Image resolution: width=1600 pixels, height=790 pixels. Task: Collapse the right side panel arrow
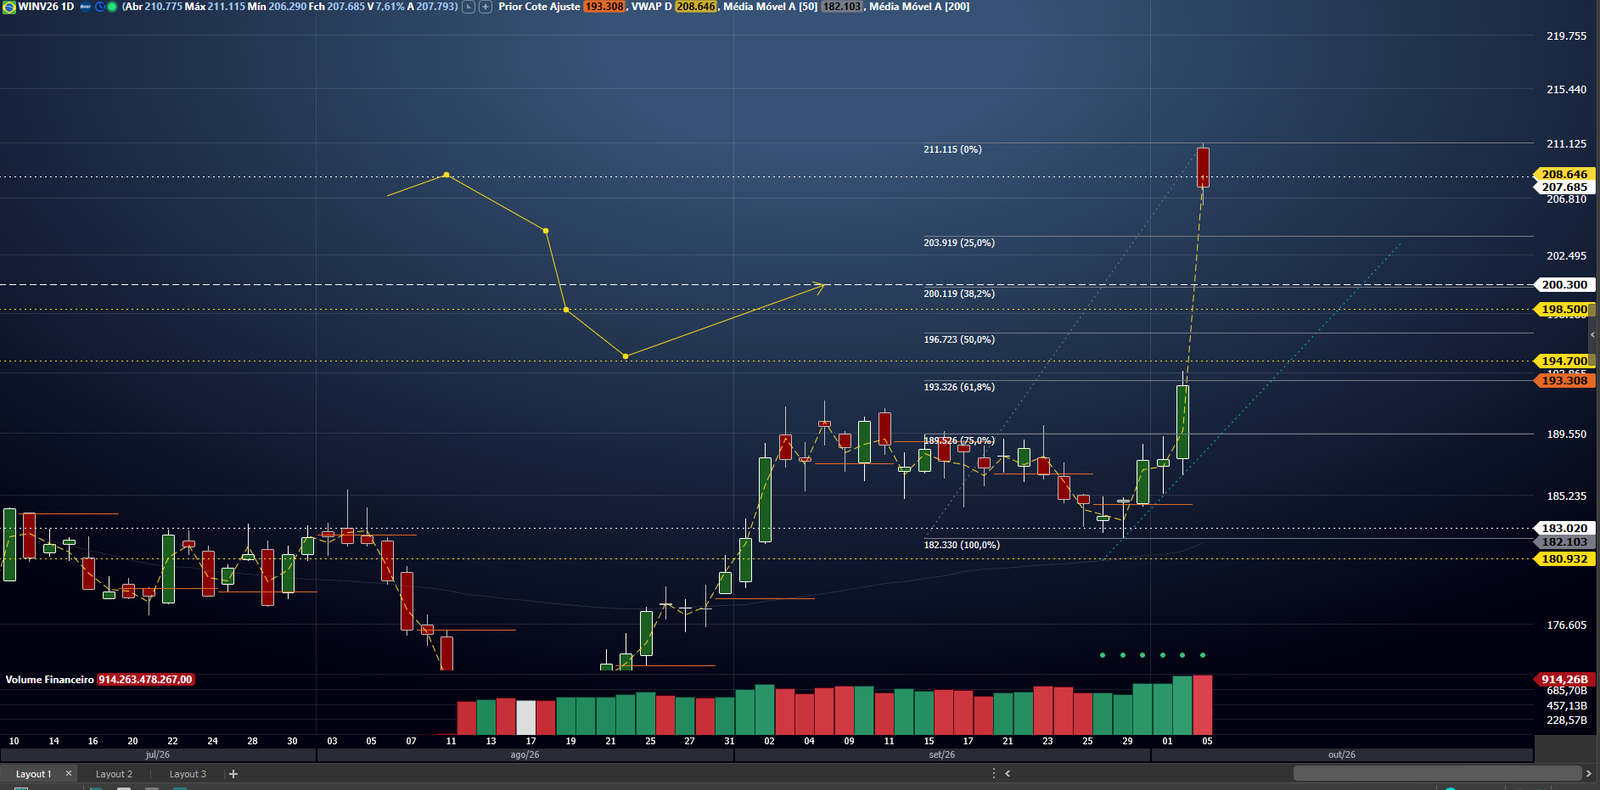pyautogui.click(x=1593, y=334)
